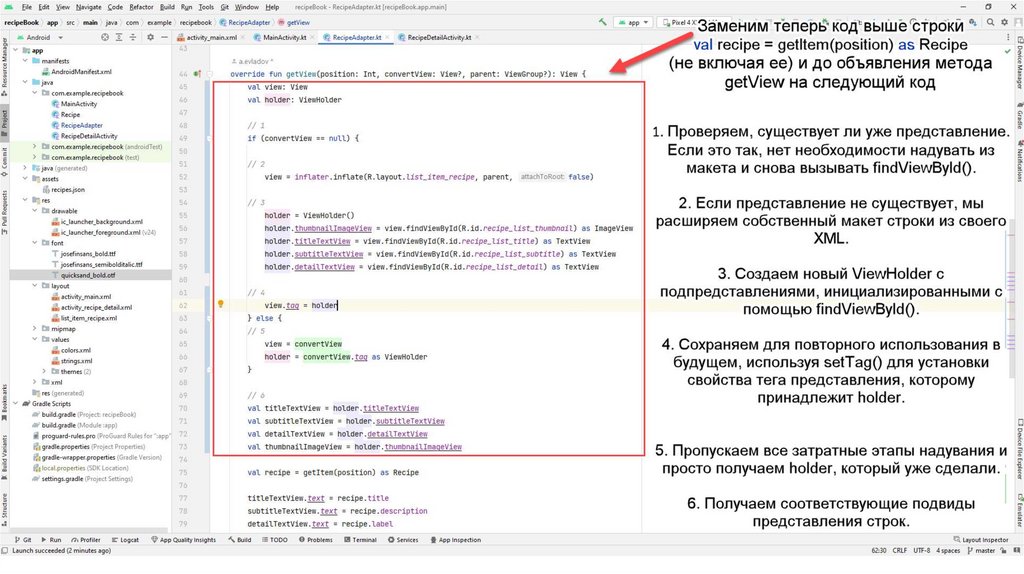
Task: Toggle the Bookmarks side panel
Action: [5, 403]
